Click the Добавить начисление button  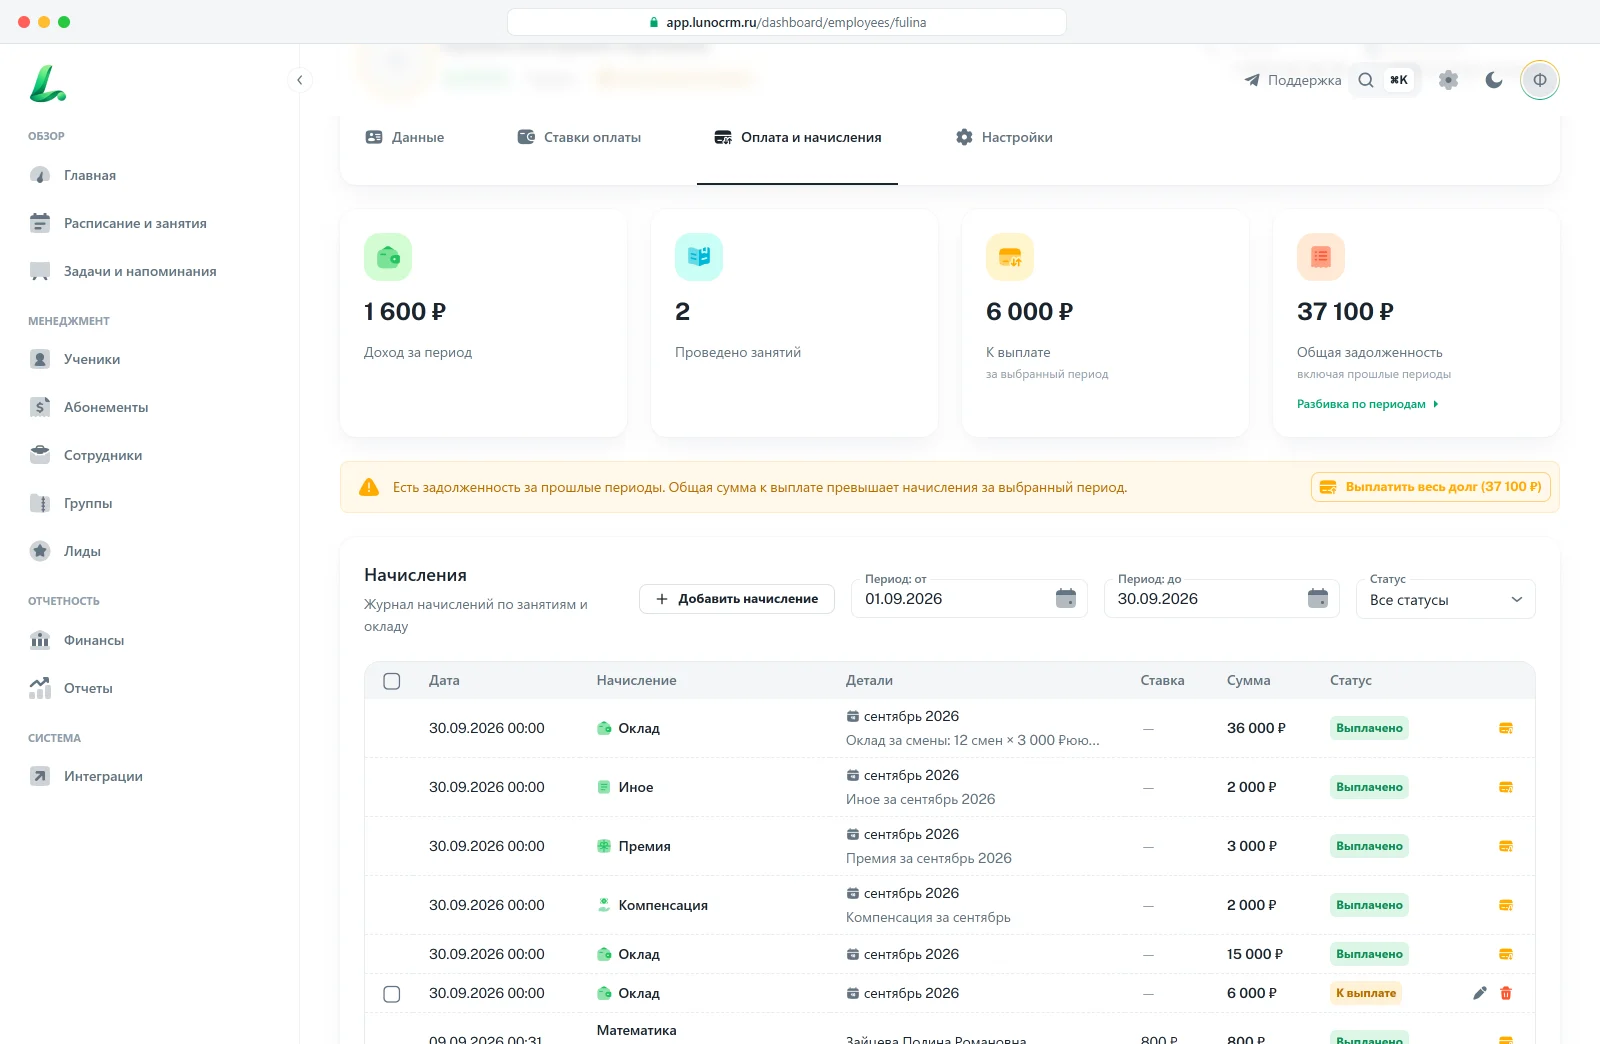pyautogui.click(x=737, y=599)
